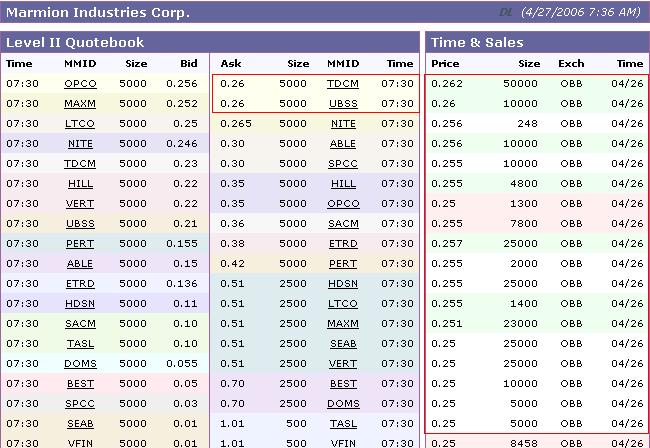This screenshot has height=448, width=650.
Task: Click the 4/27/2006 7:36 AM timestamp
Action: coord(581,12)
